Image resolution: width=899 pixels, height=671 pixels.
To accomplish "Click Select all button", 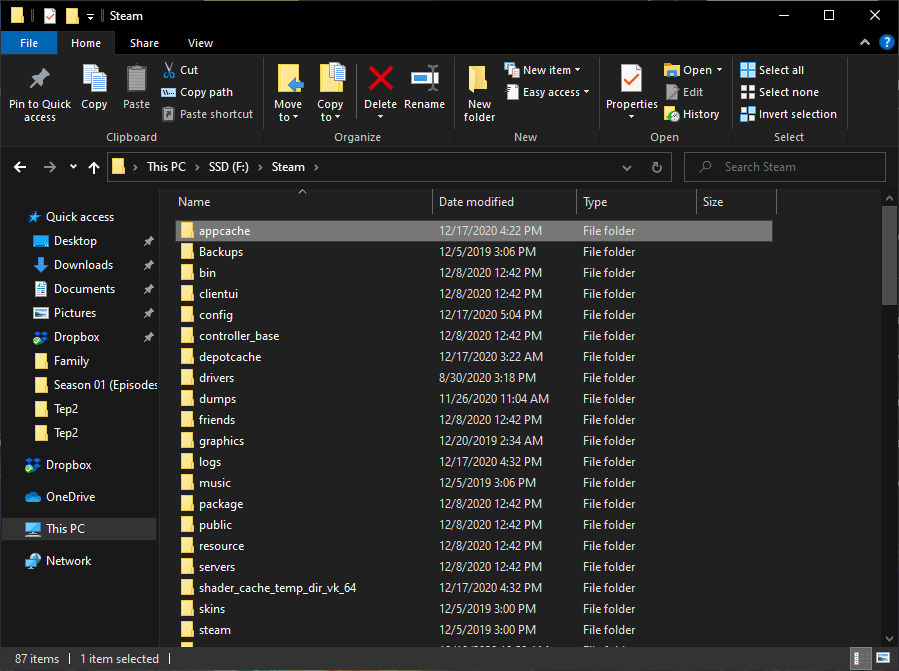I will [x=772, y=70].
